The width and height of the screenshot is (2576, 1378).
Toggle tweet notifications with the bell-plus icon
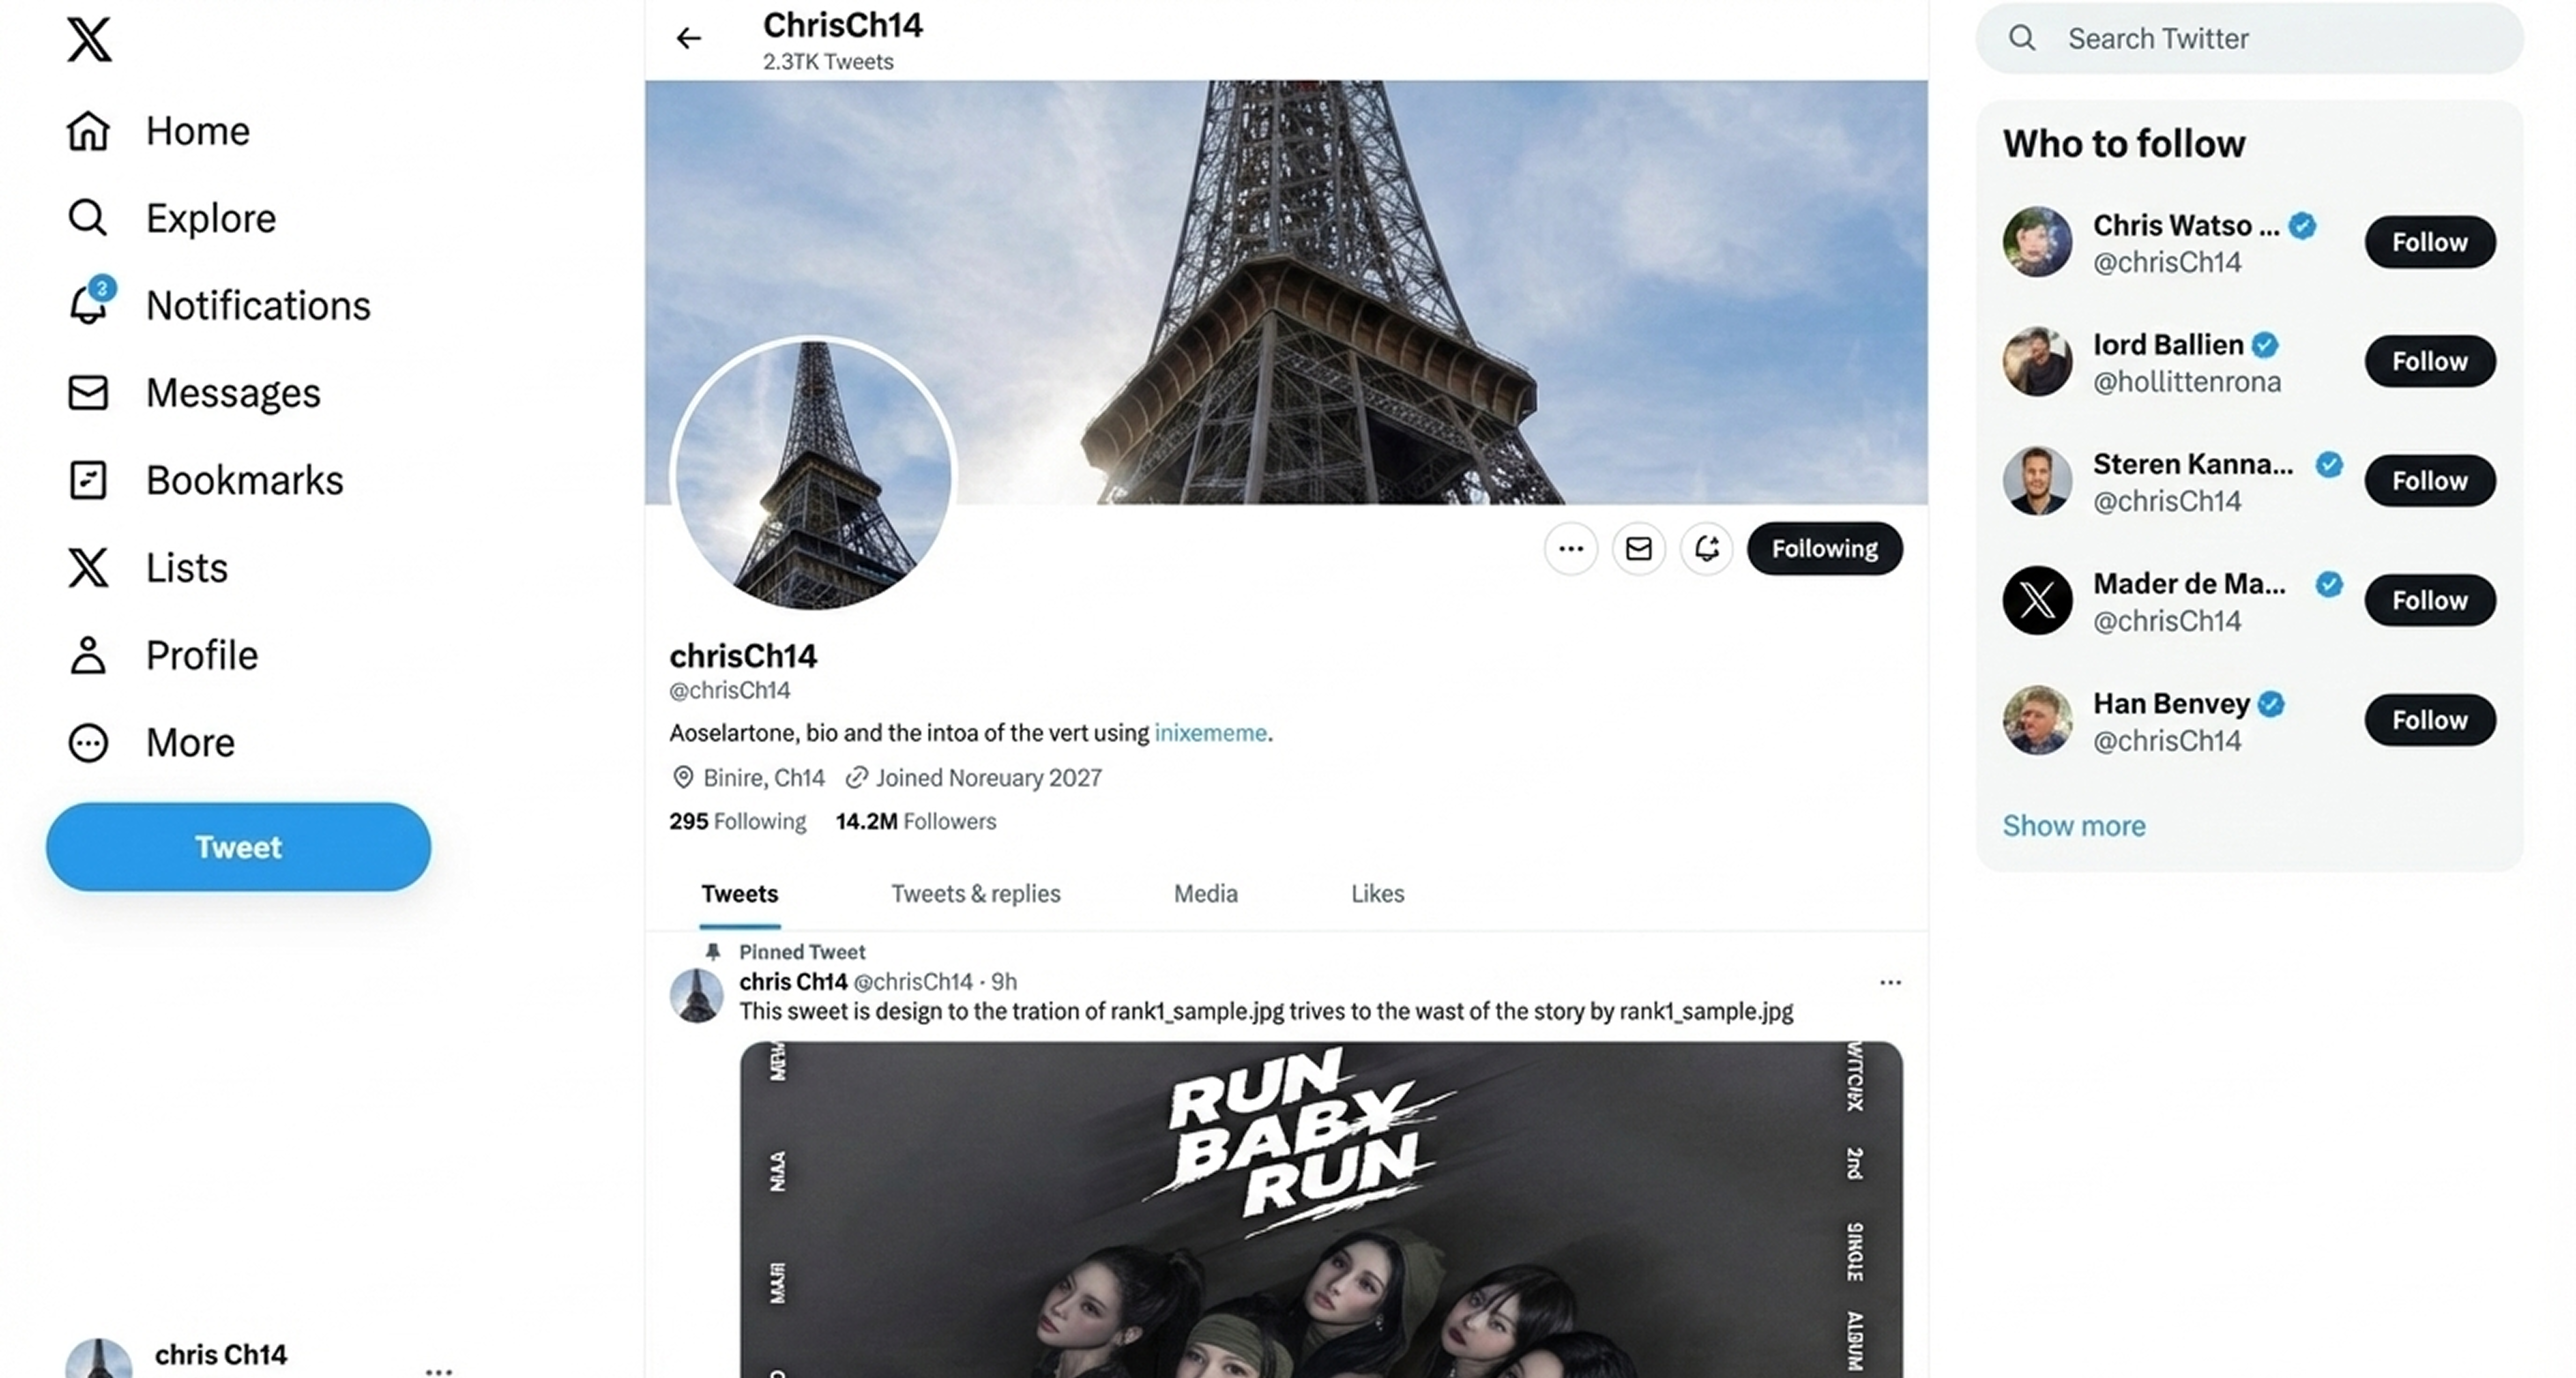[1706, 548]
